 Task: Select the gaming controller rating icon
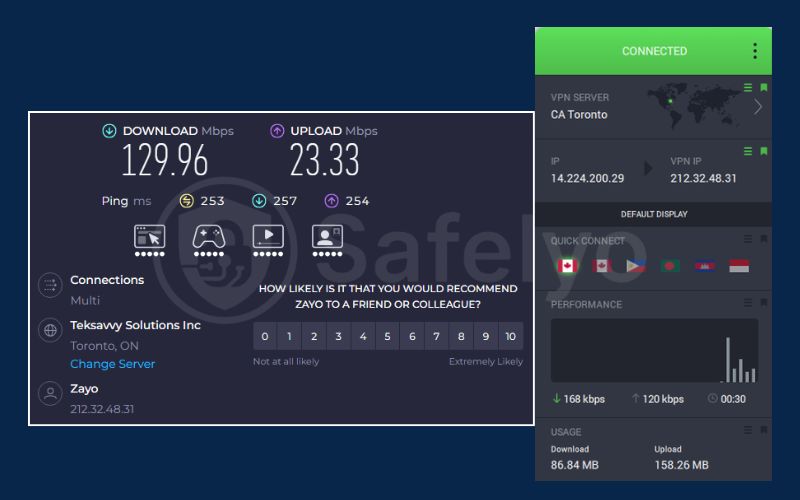click(209, 240)
